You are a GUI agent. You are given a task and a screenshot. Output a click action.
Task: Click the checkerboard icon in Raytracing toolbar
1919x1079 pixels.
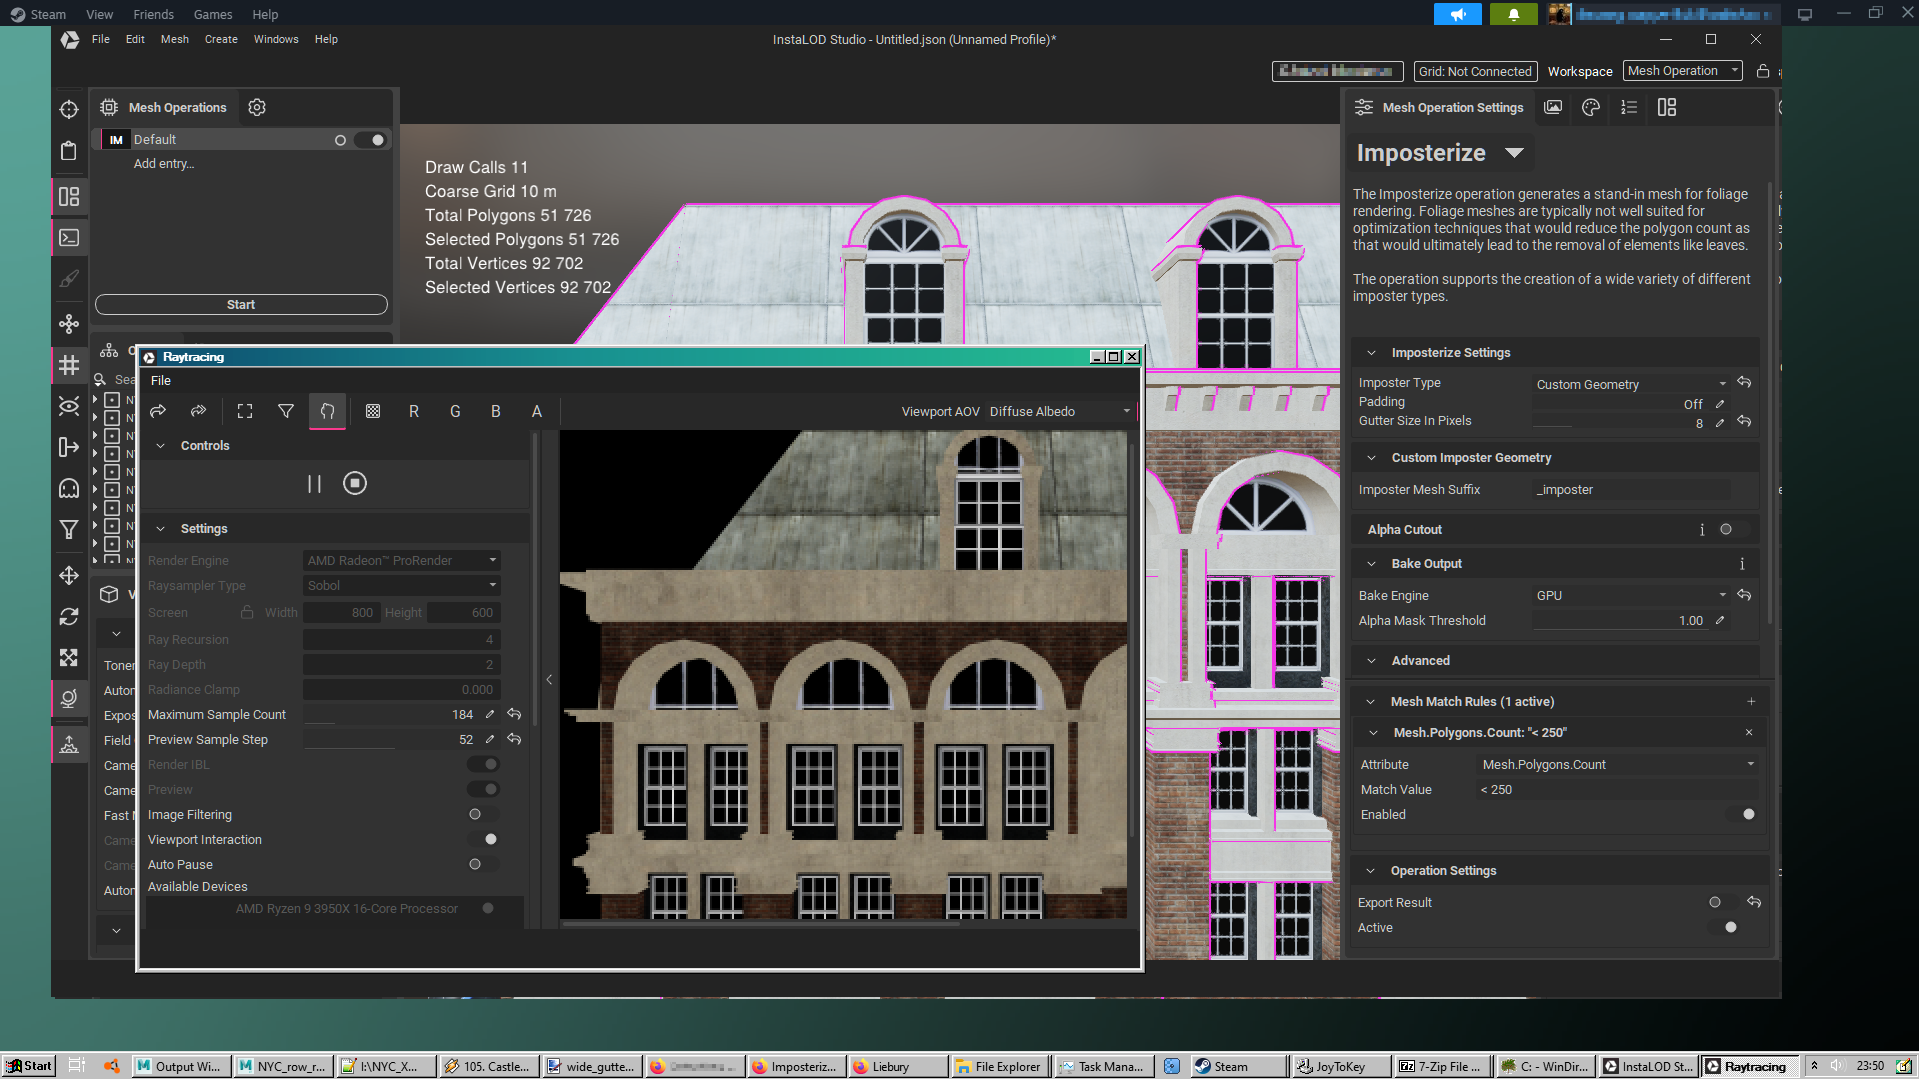pyautogui.click(x=373, y=411)
